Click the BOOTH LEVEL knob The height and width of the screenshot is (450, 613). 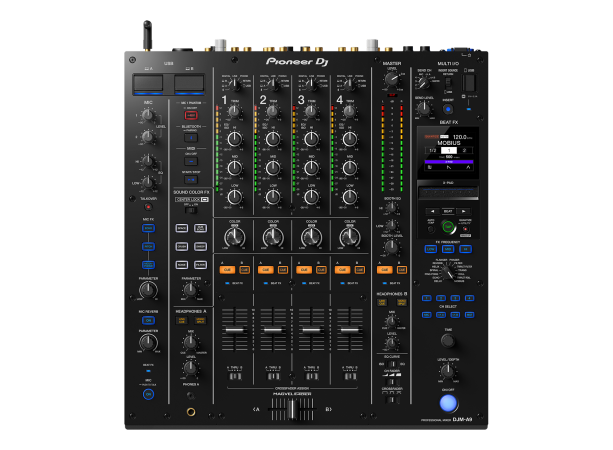tap(391, 247)
